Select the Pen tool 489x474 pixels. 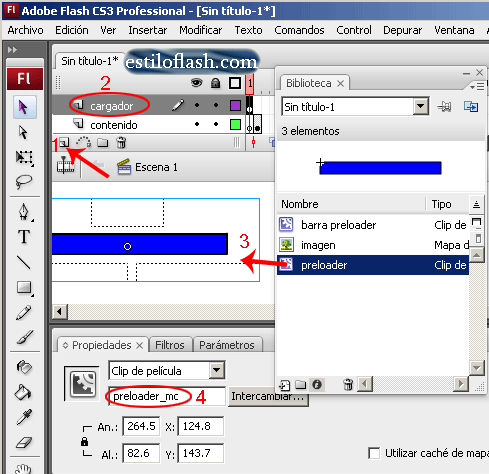point(24,212)
